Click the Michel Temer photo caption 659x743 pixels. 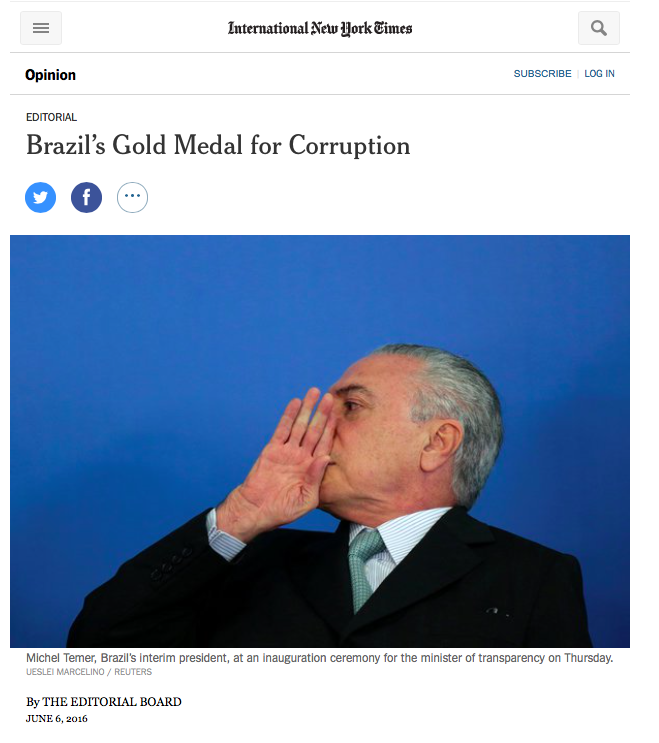(319, 658)
